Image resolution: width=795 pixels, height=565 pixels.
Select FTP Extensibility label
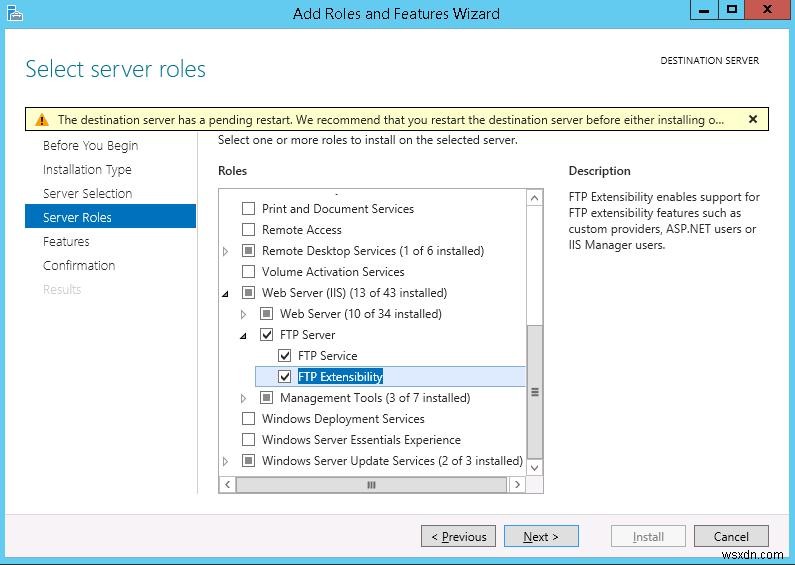(x=340, y=376)
